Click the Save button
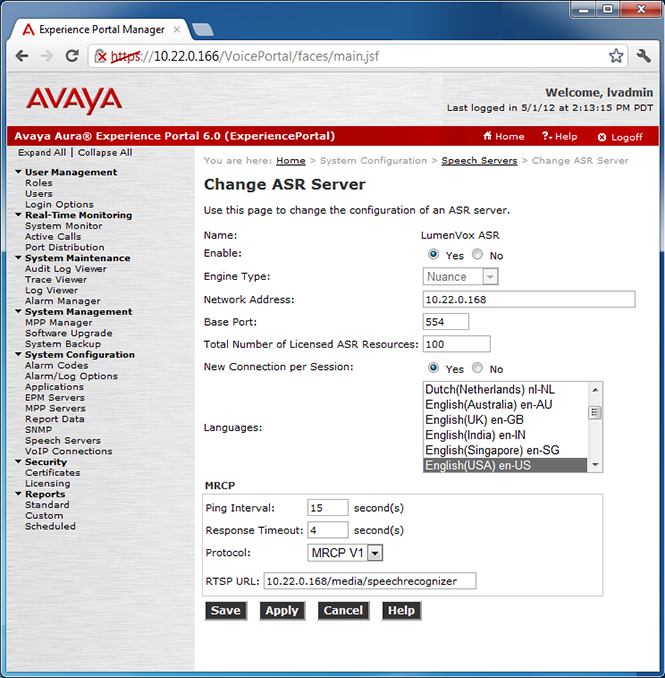Image resolution: width=665 pixels, height=678 pixels. [x=226, y=611]
